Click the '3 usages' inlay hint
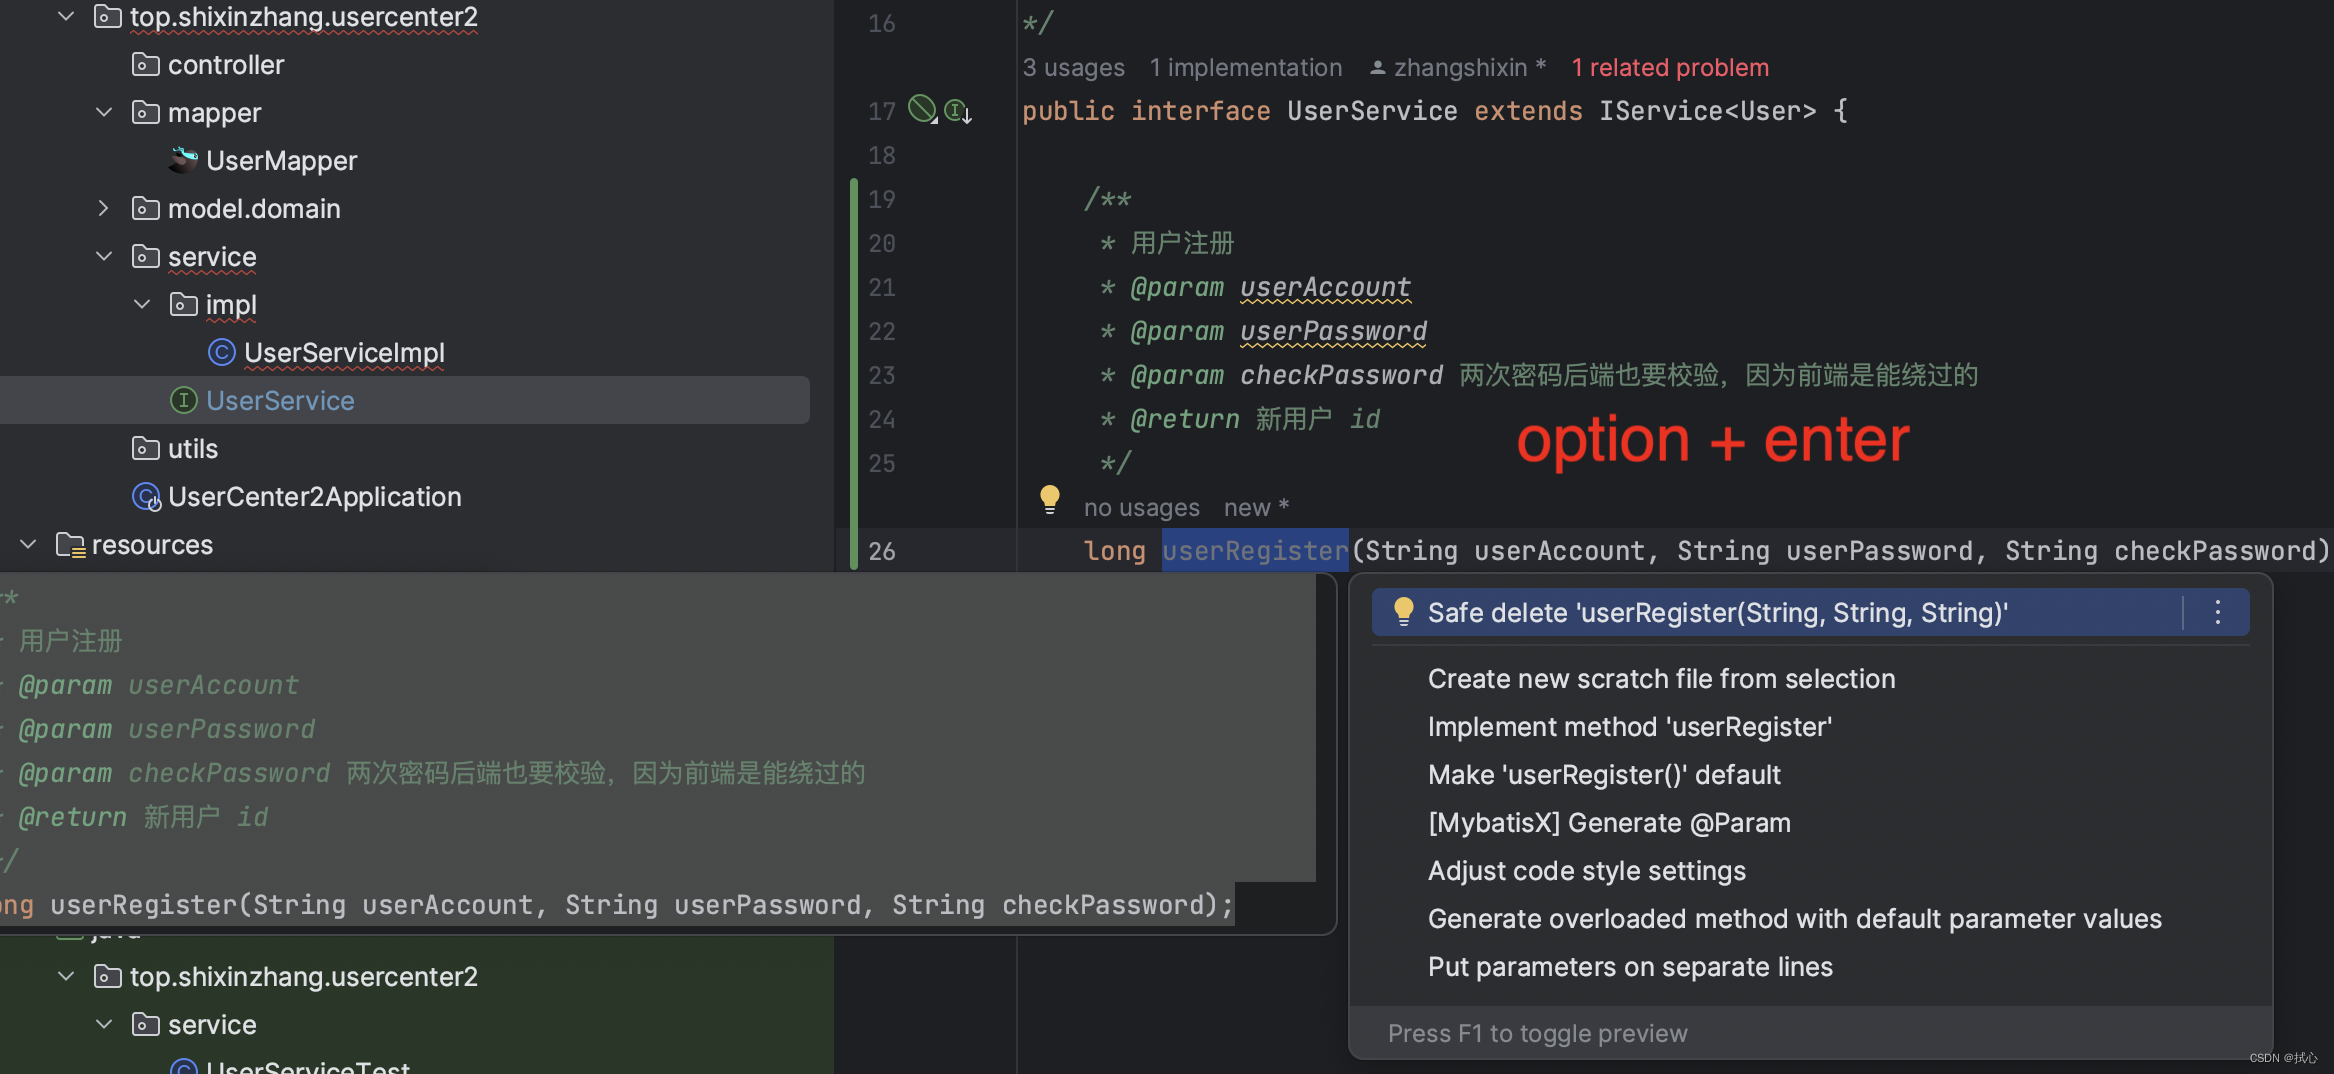The image size is (2334, 1074). (x=1073, y=67)
